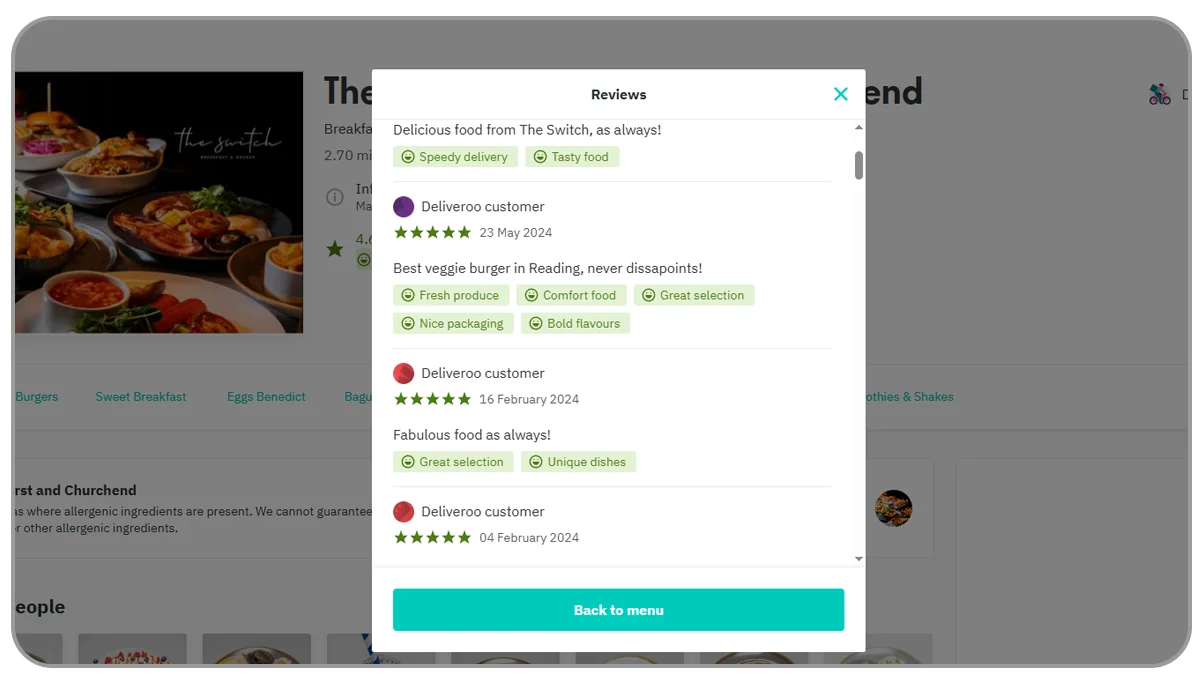Switch to the Sweet Breakfast section
This screenshot has width=1202, height=684.
141,396
